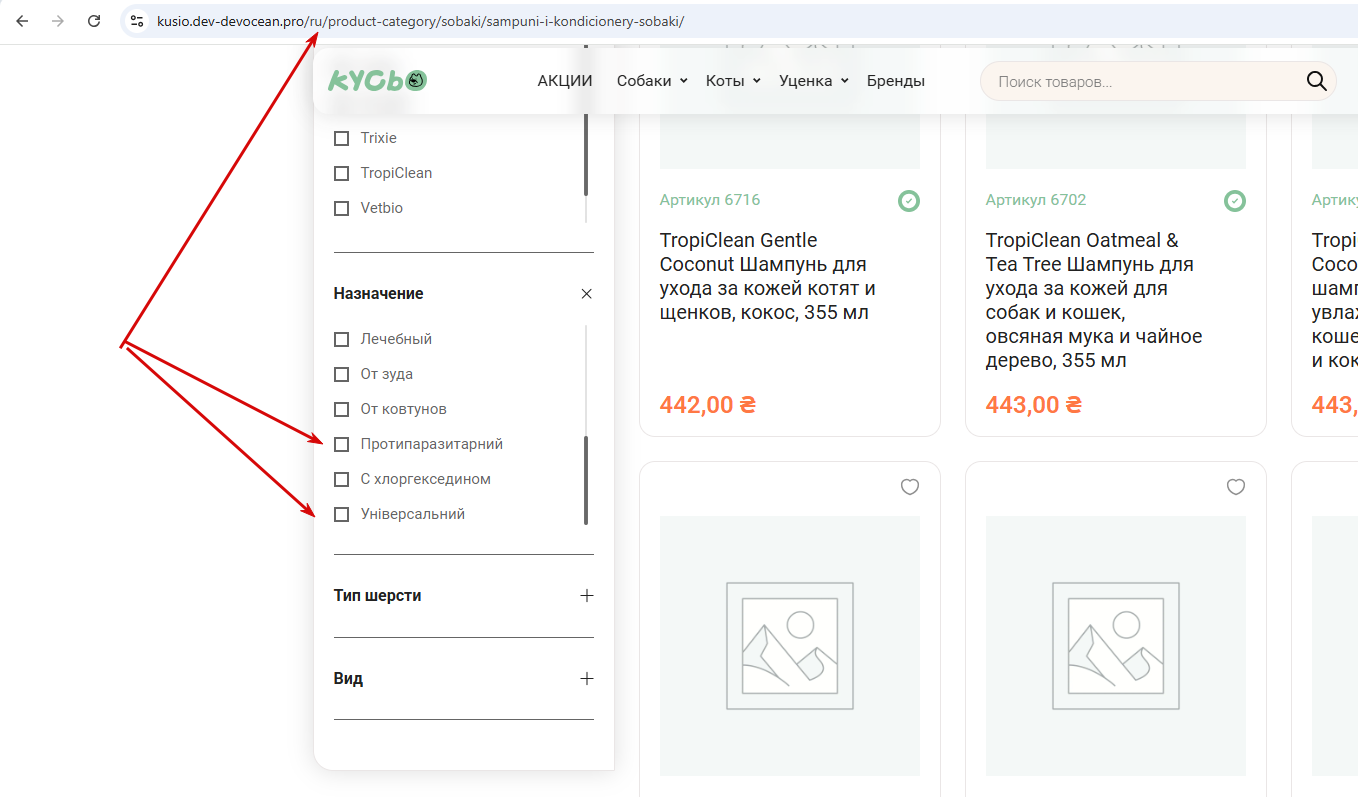The width and height of the screenshot is (1358, 797).
Task: Add second-row first product to wishlist
Action: click(909, 487)
